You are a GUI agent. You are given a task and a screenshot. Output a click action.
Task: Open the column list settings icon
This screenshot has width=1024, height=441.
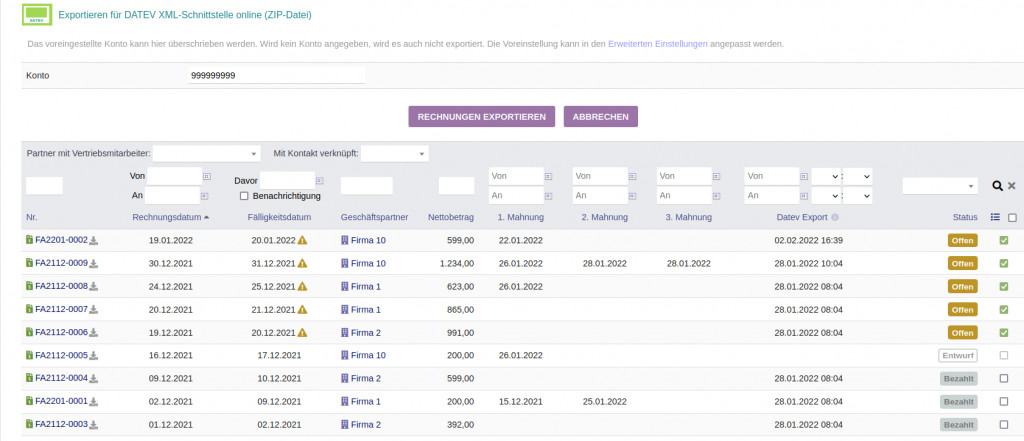pyautogui.click(x=995, y=217)
